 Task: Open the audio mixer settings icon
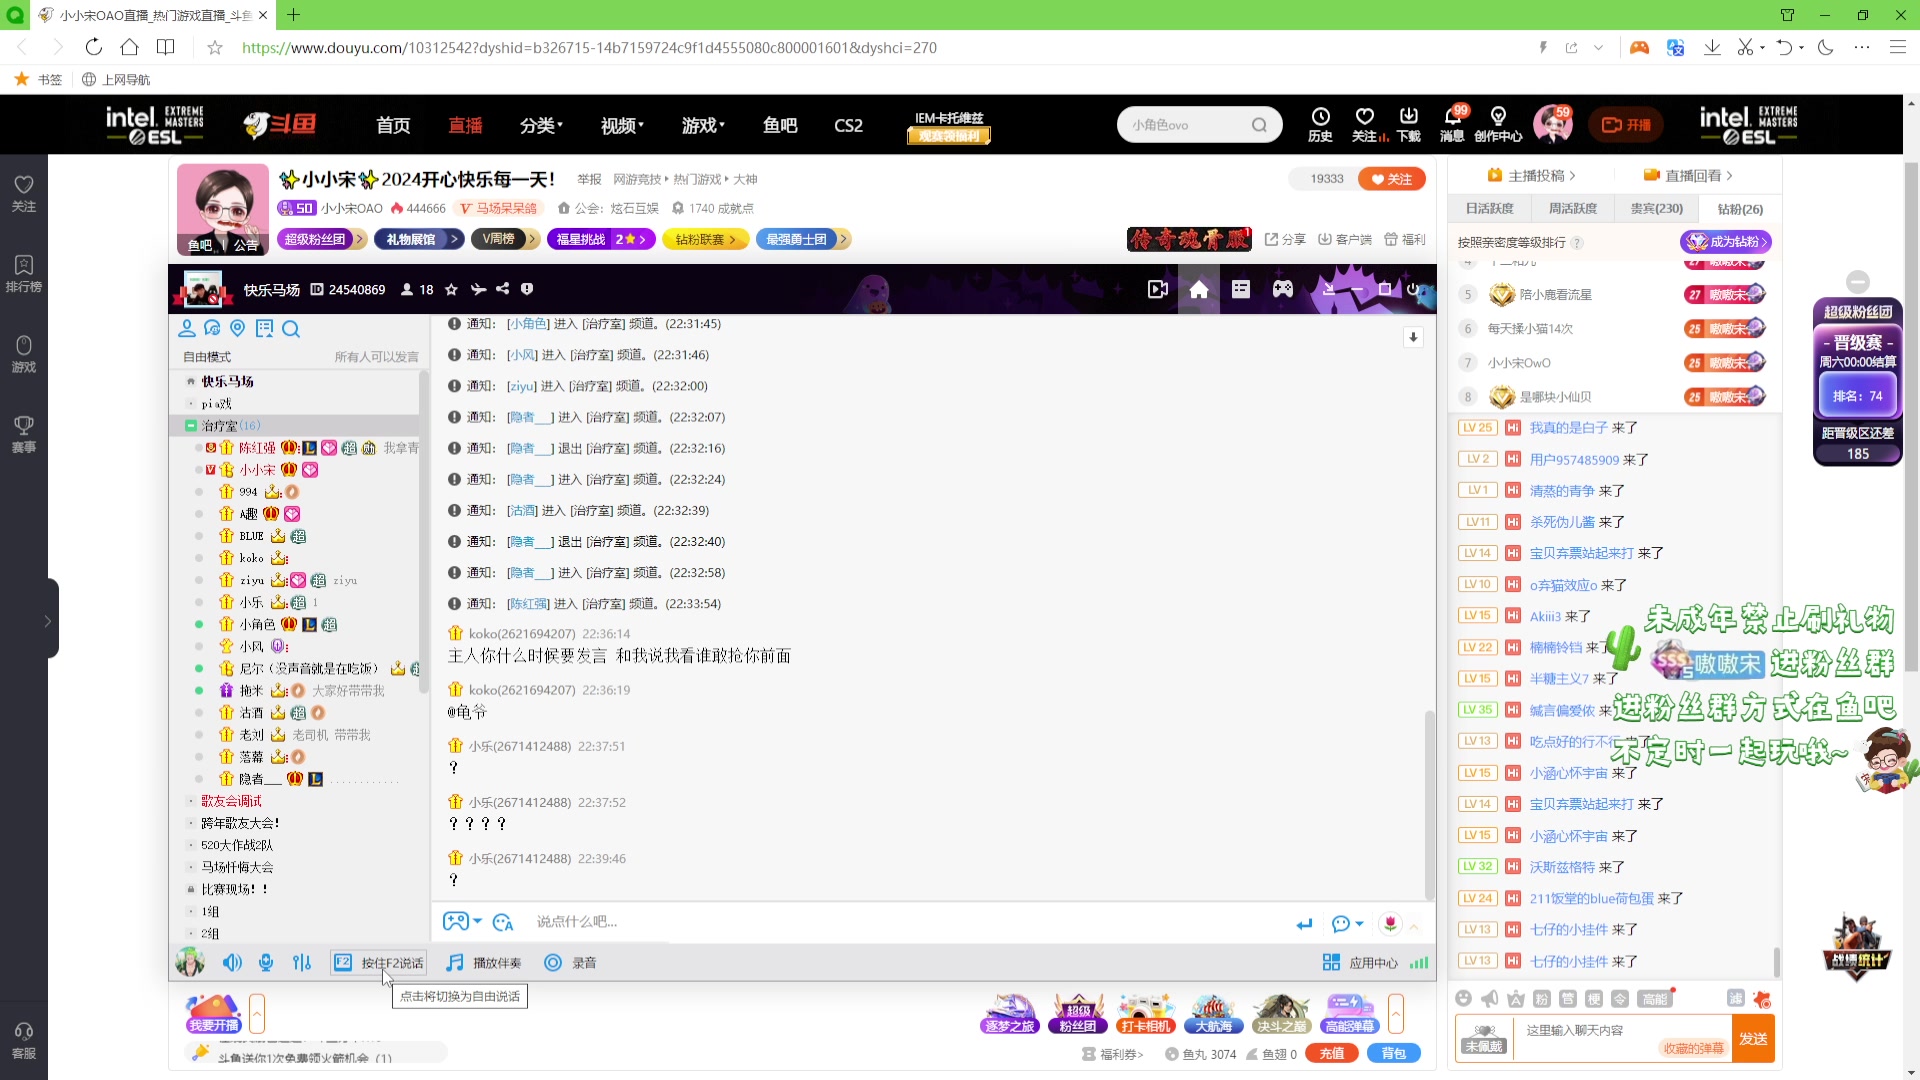pos(302,963)
